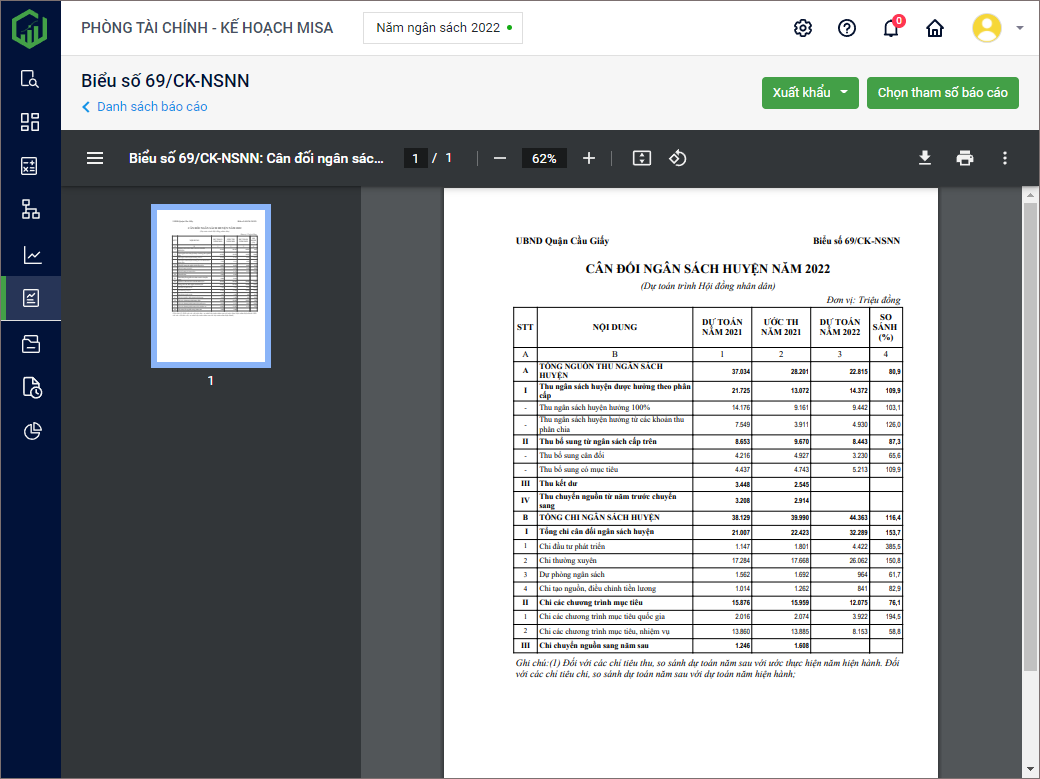Click the page number input field

point(415,158)
